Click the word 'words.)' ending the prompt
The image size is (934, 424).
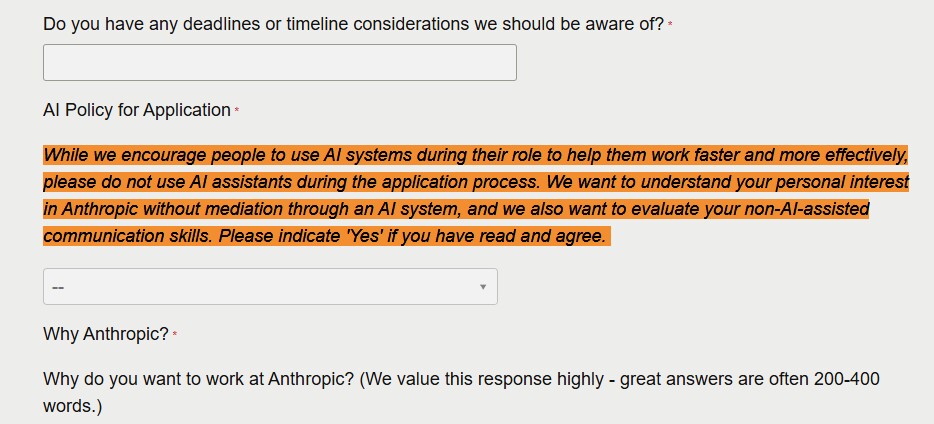[72, 407]
